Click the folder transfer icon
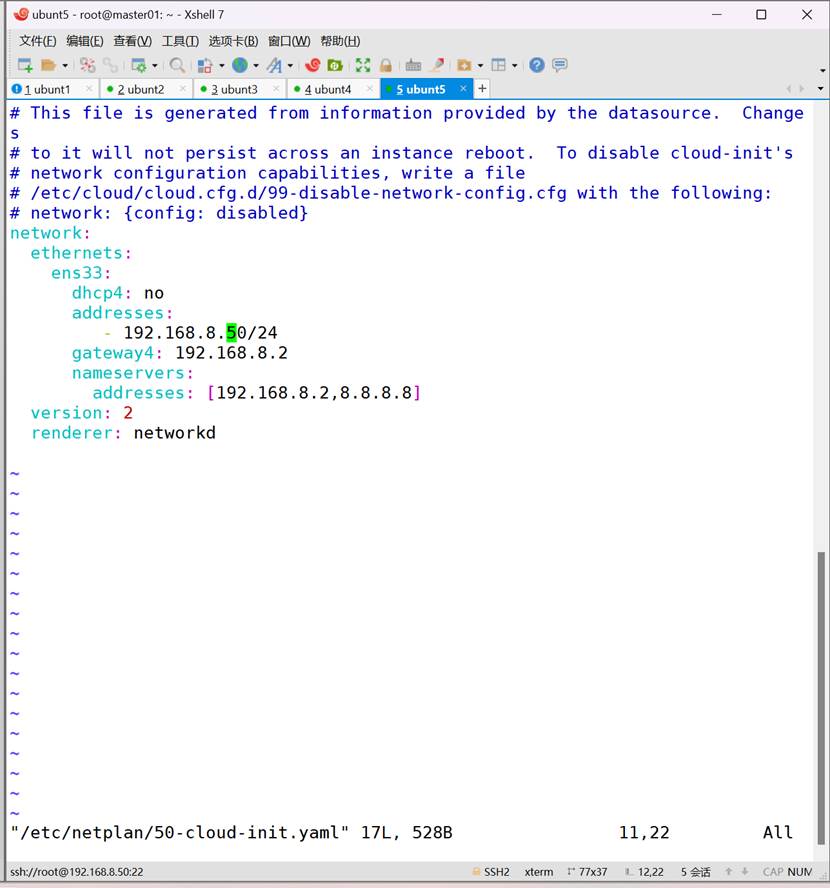Image resolution: width=830 pixels, height=888 pixels. pyautogui.click(x=464, y=65)
